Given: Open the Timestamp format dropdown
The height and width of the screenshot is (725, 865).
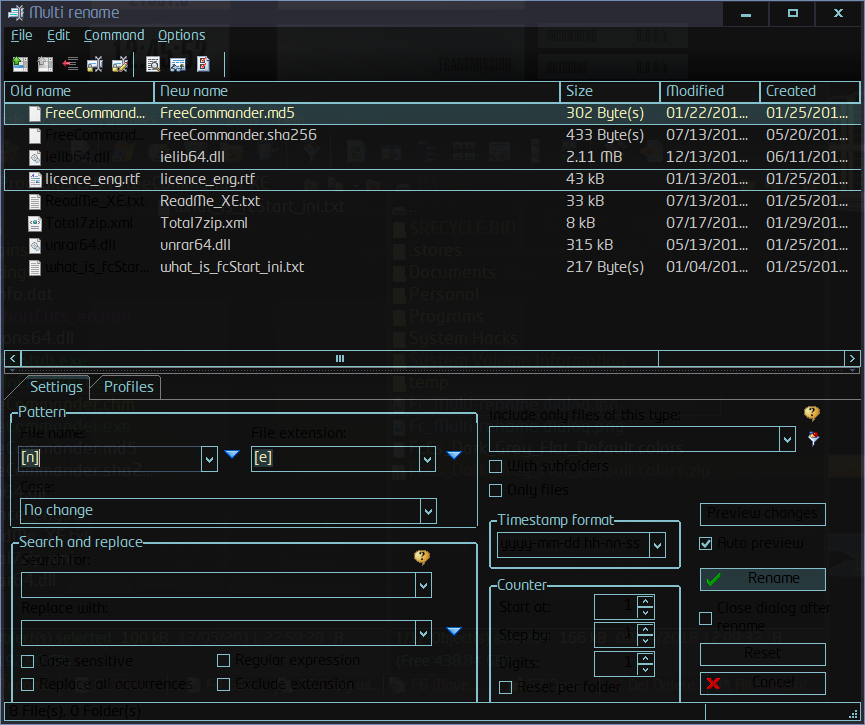Looking at the screenshot, I should [x=657, y=545].
